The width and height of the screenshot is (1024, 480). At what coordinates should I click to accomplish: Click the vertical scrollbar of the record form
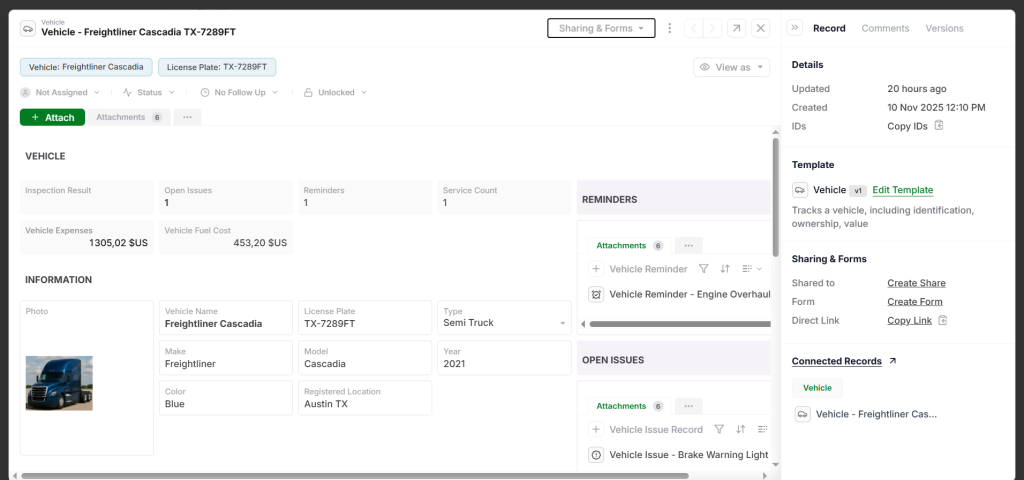pos(775,197)
